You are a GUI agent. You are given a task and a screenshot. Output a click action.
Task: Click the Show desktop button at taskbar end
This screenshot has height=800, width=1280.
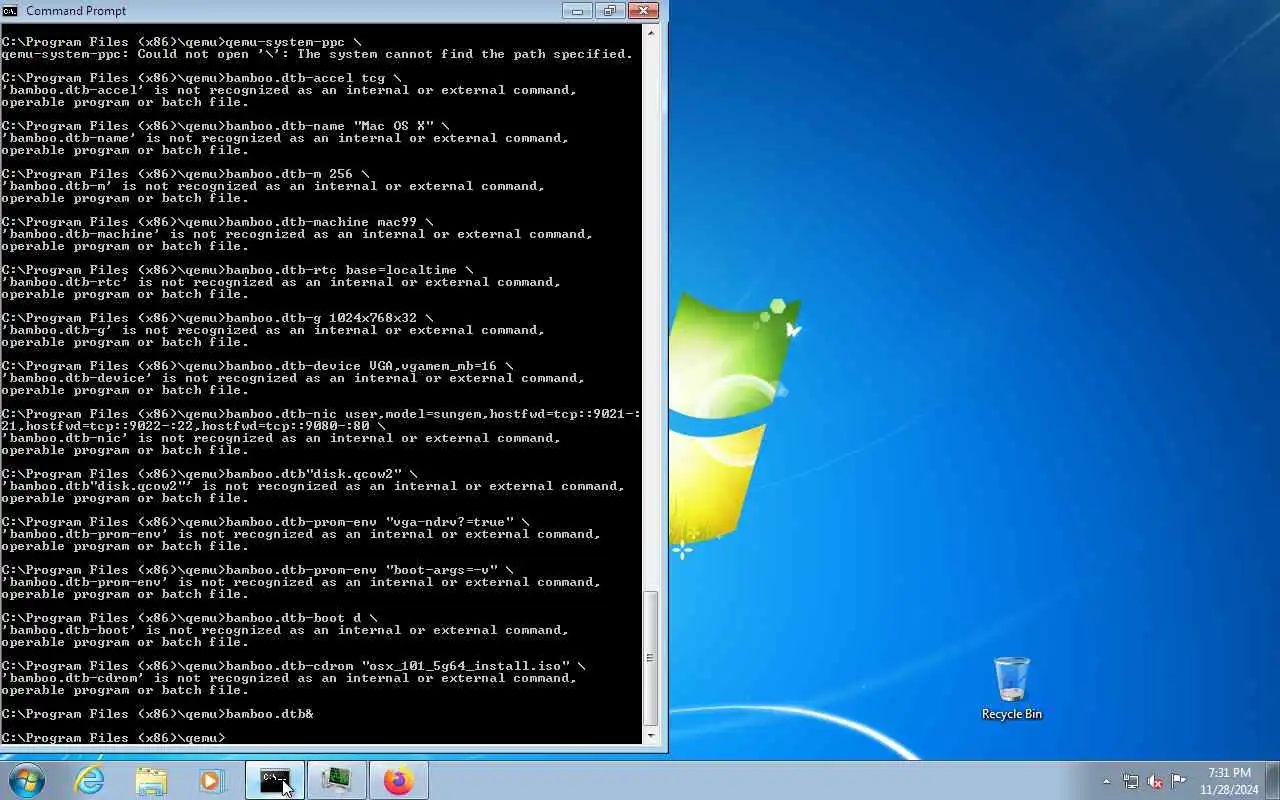(x=1273, y=780)
